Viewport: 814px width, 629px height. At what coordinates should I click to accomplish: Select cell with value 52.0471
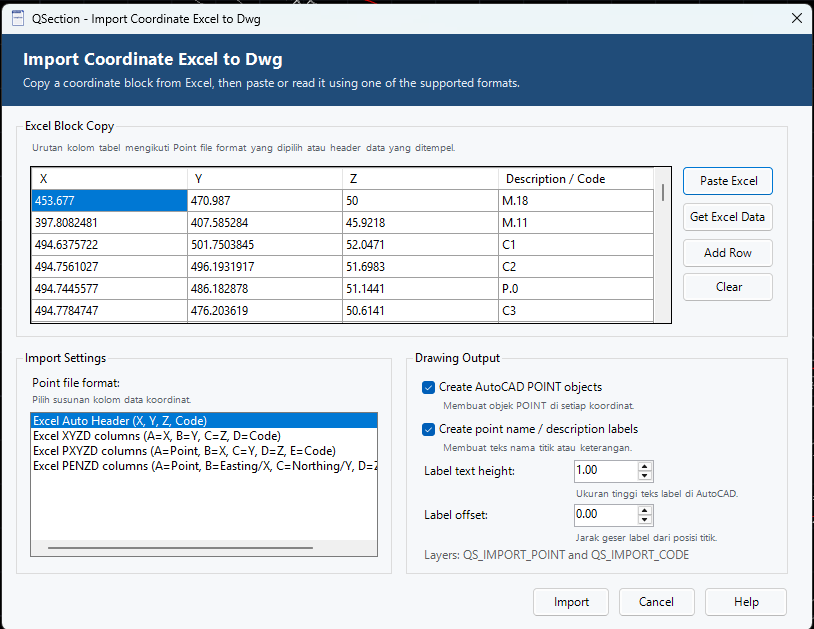click(x=420, y=244)
